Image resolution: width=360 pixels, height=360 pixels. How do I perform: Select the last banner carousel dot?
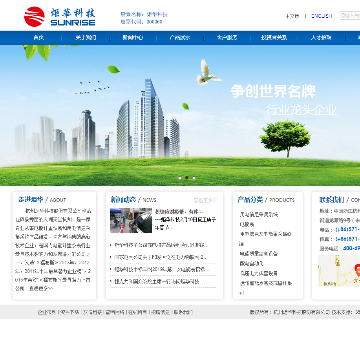coord(194,178)
